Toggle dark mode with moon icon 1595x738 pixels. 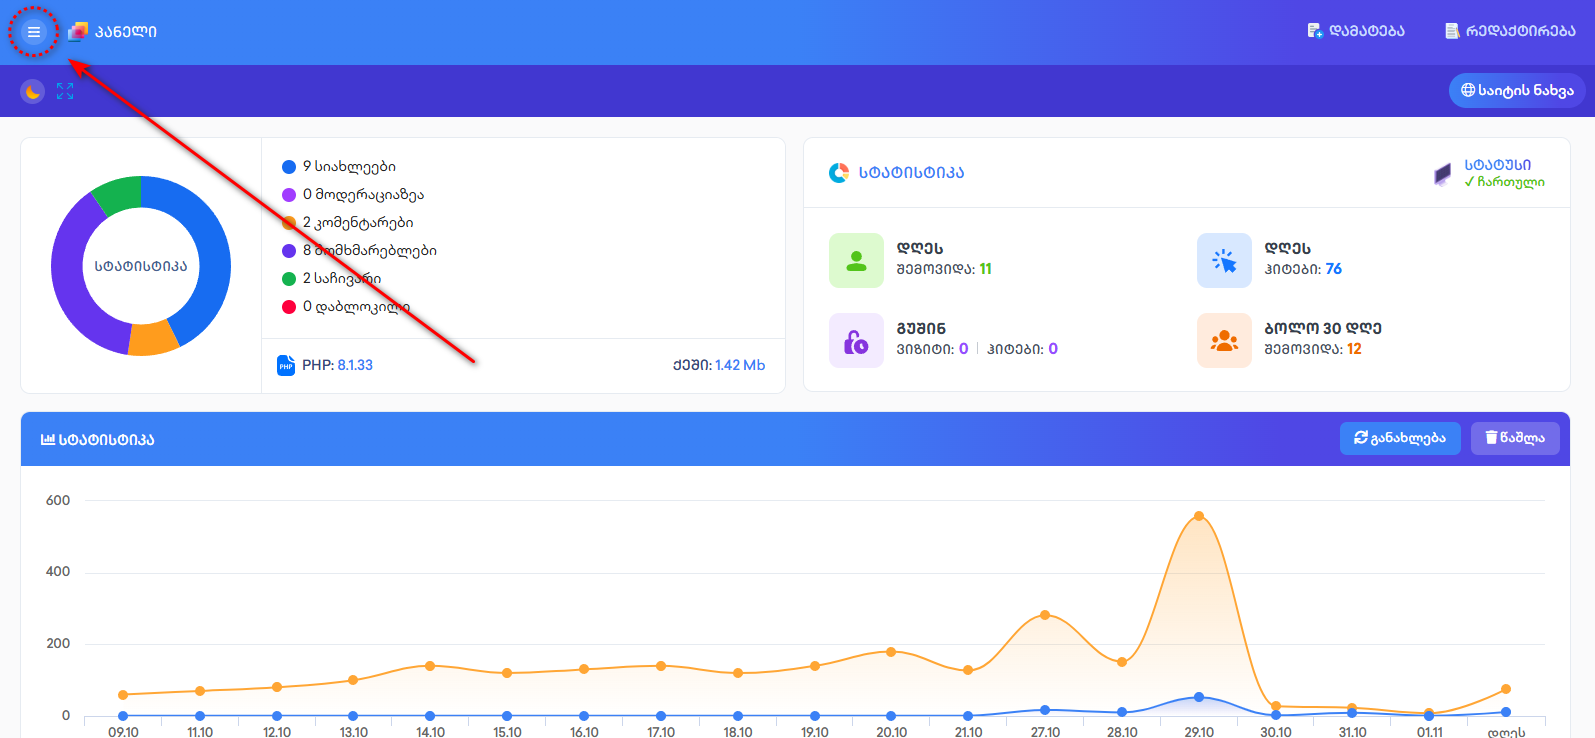[x=33, y=92]
